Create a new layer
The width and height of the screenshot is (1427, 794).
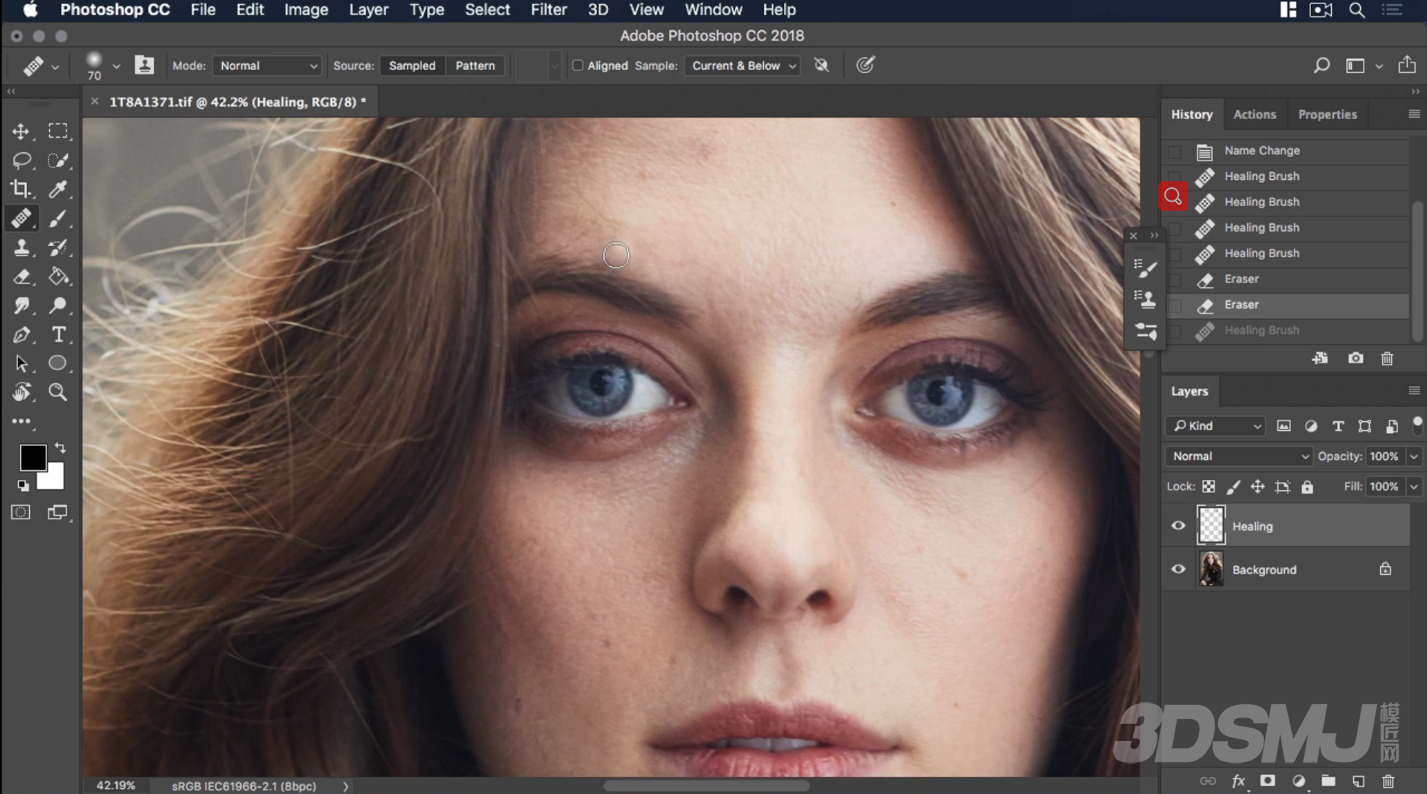[x=1358, y=781]
